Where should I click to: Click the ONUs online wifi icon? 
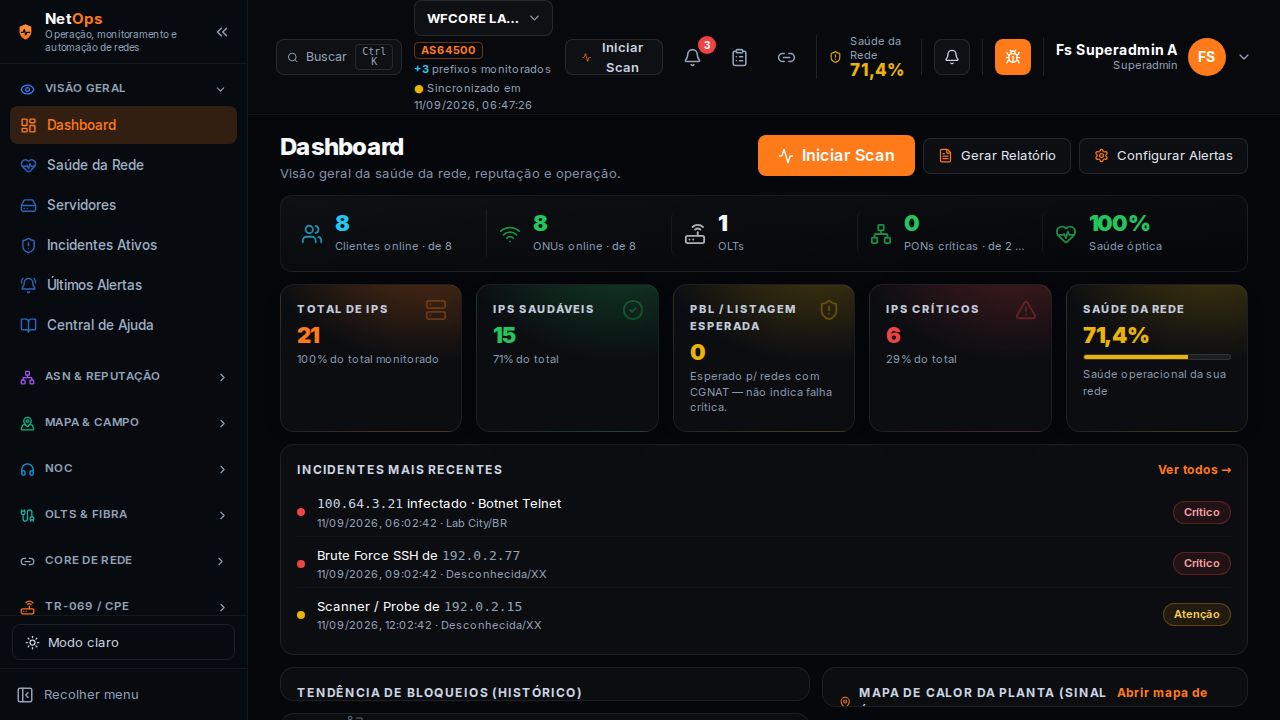(x=510, y=234)
